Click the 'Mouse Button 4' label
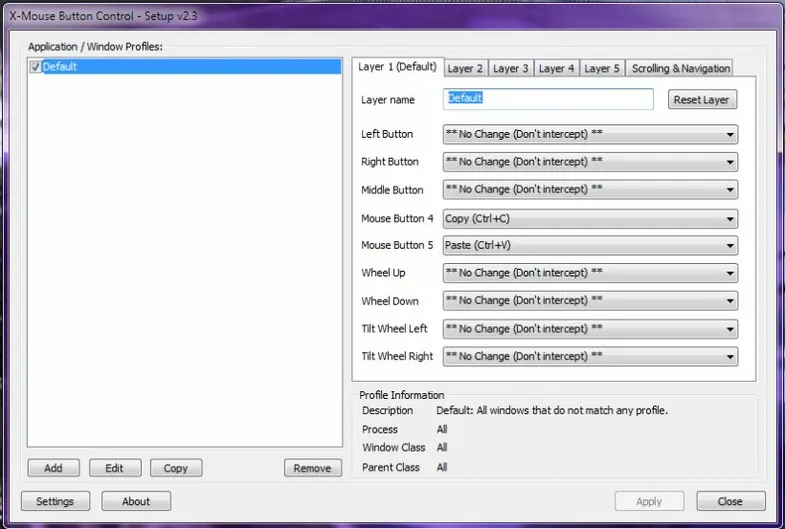 click(397, 219)
